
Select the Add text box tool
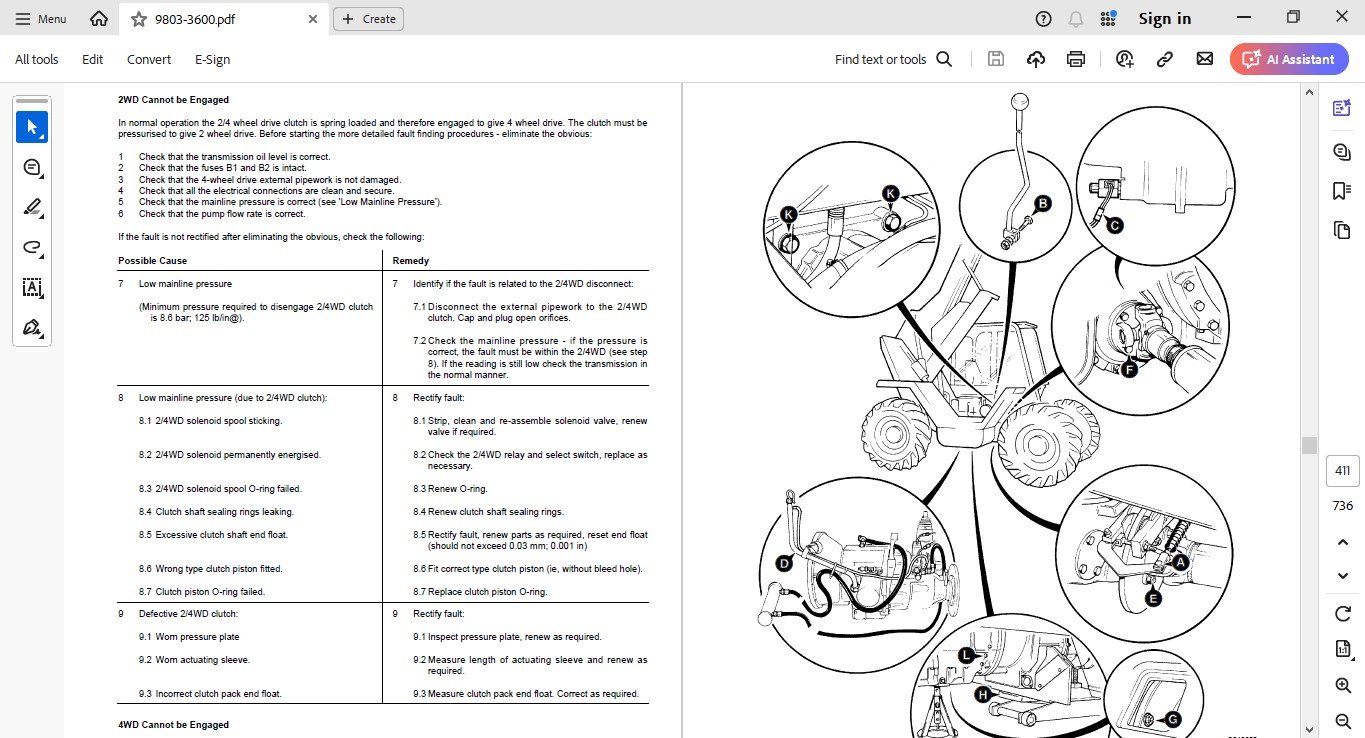[x=32, y=287]
